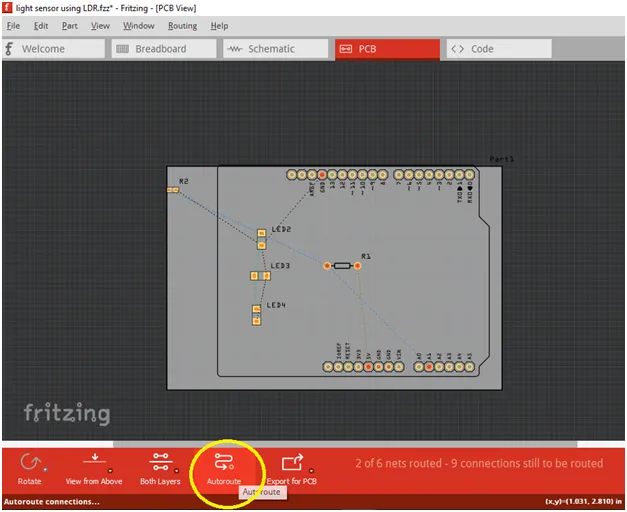627x512 pixels.
Task: Click the Export for PCB icon
Action: pos(292,462)
